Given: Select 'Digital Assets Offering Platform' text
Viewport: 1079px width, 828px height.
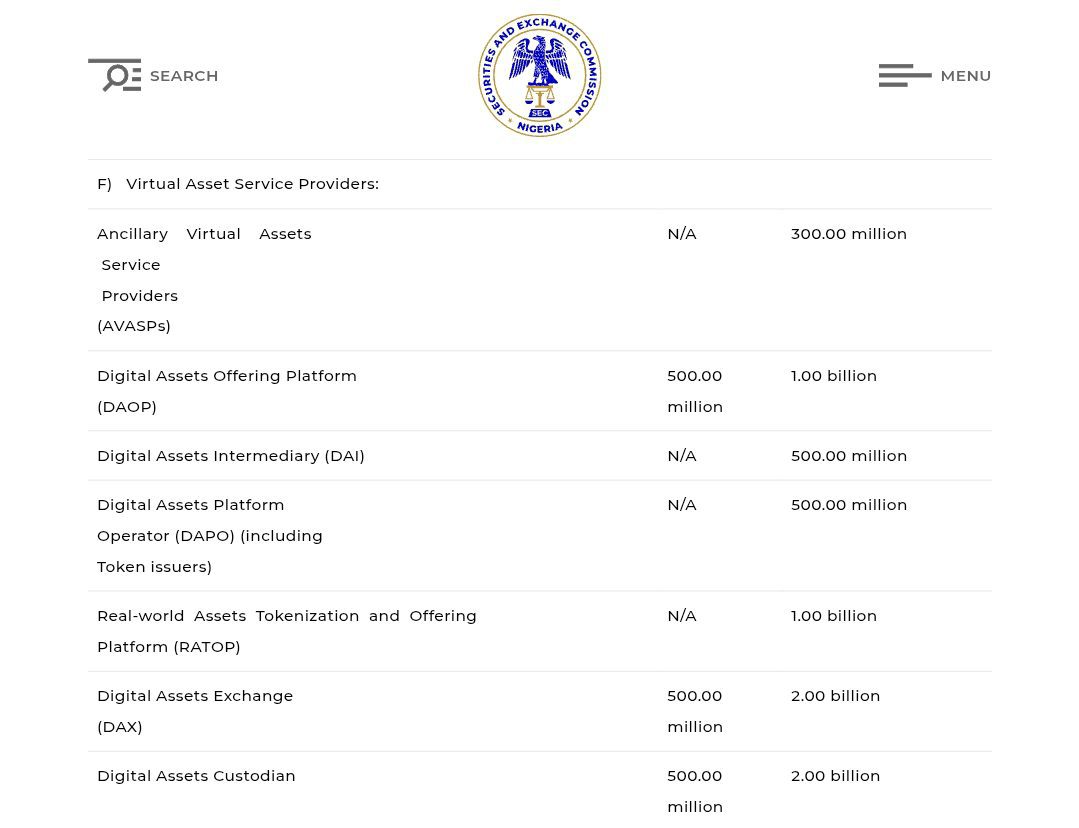Looking at the screenshot, I should [x=227, y=376].
